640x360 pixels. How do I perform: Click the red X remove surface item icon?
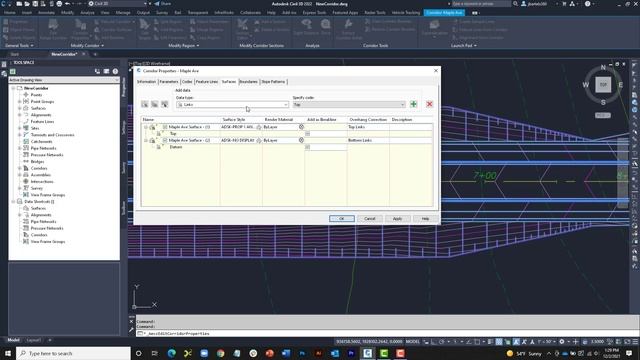(429, 104)
